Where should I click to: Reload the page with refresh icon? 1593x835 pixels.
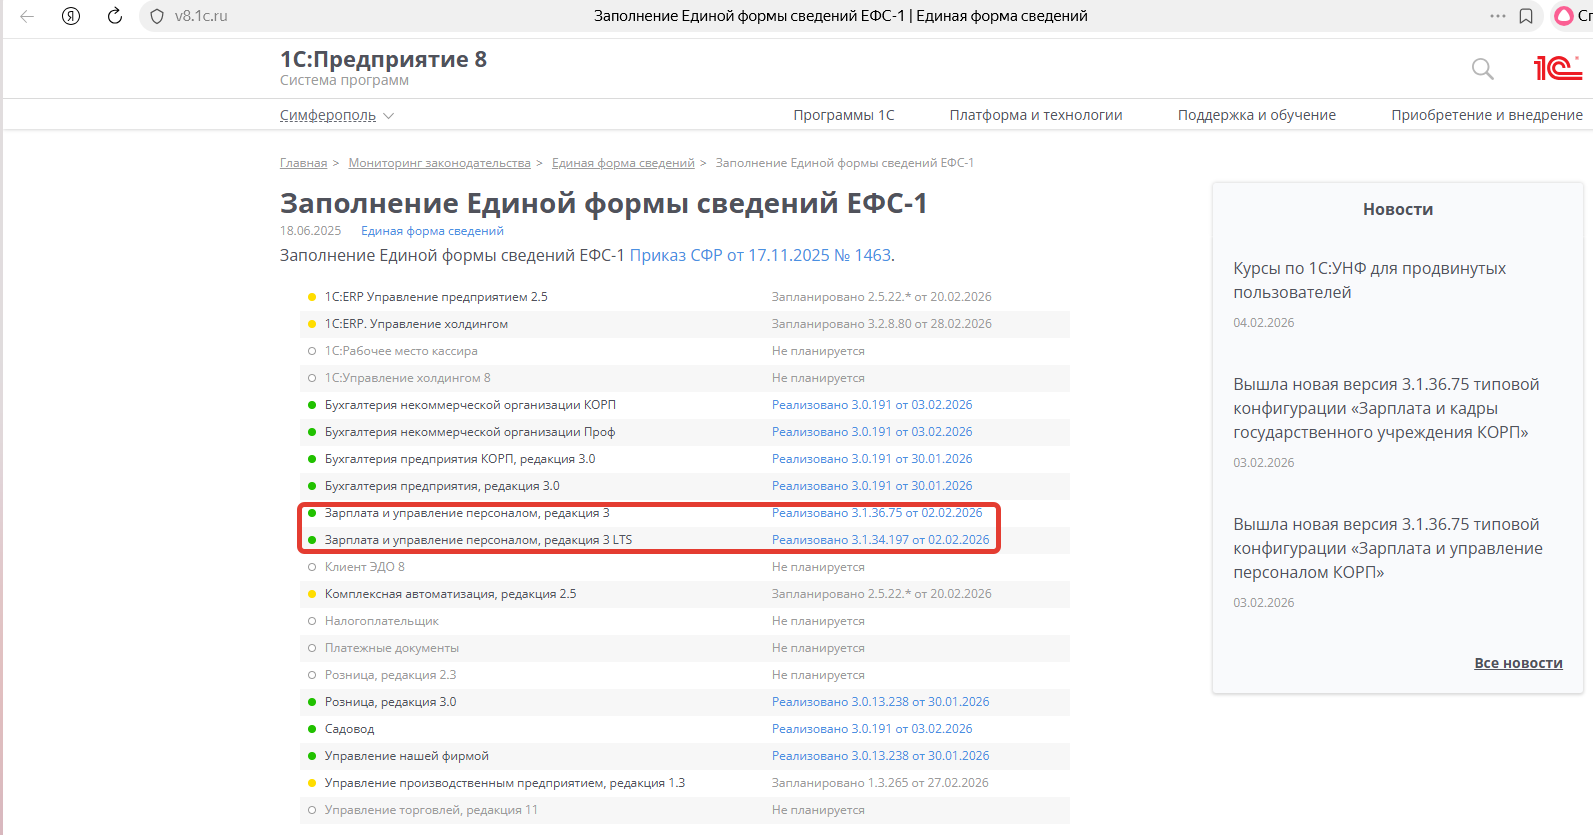115,16
